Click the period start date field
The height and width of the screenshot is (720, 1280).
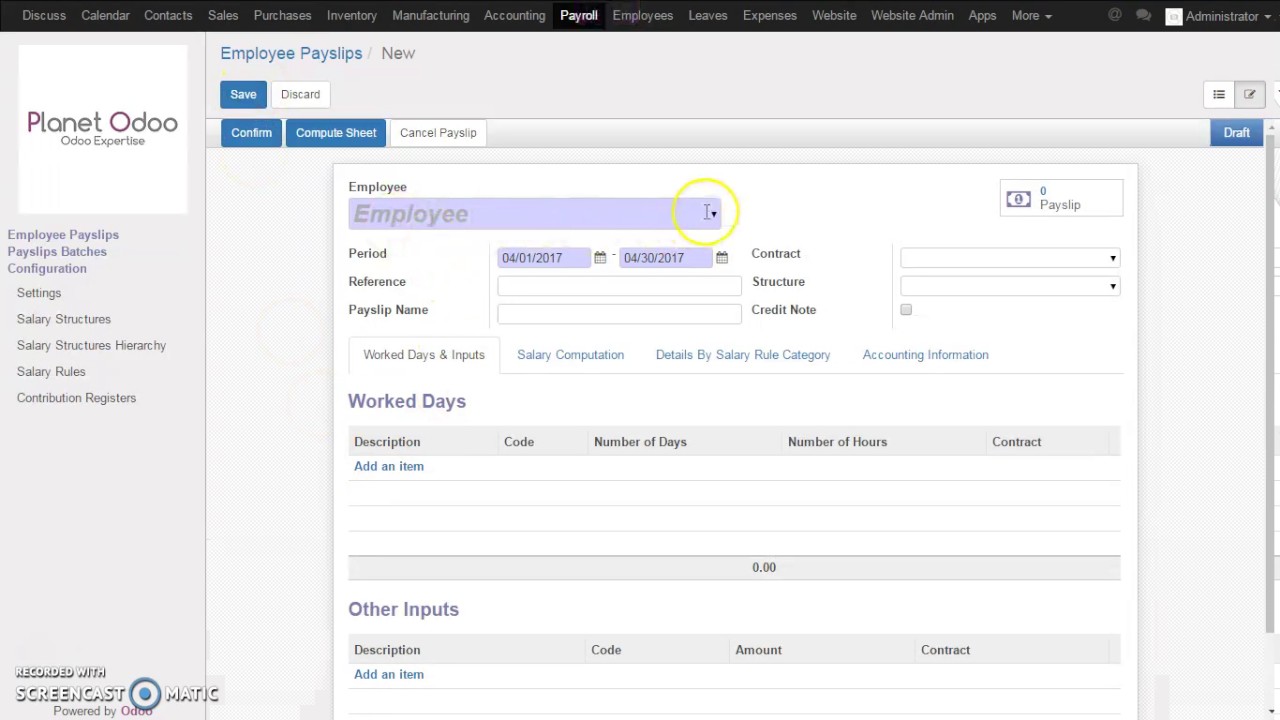tap(544, 258)
